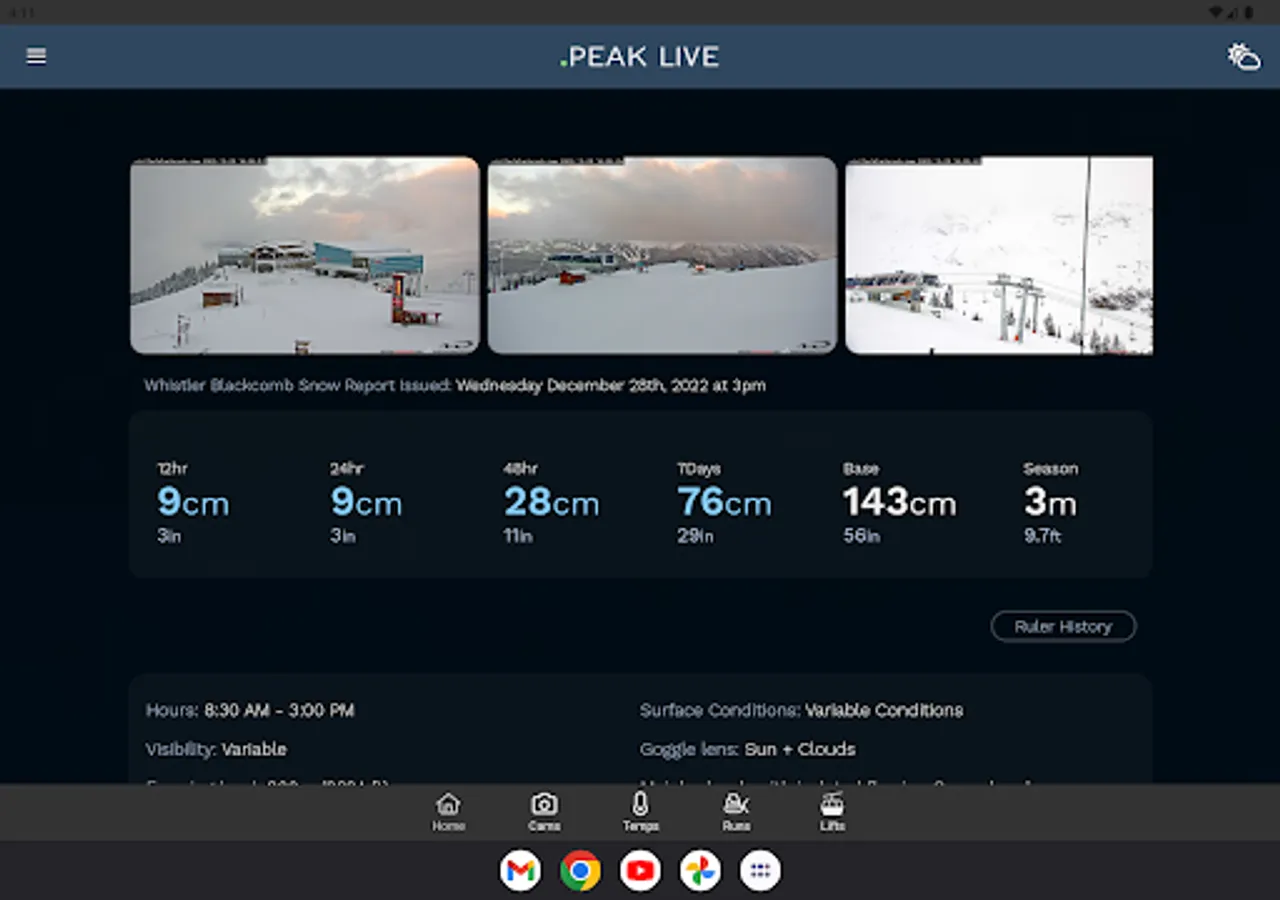Viewport: 1280px width, 900px height.
Task: Launch Gmail from the taskbar
Action: tap(520, 871)
